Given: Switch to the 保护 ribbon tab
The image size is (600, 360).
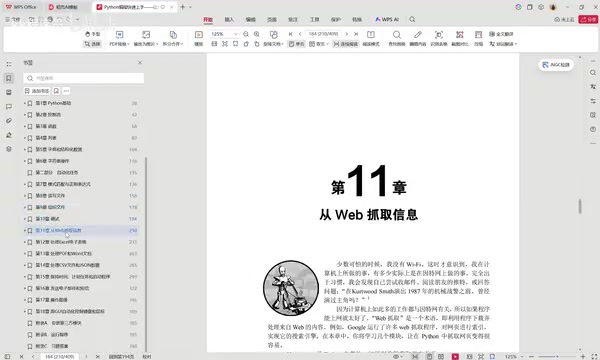Looking at the screenshot, I should (x=336, y=20).
